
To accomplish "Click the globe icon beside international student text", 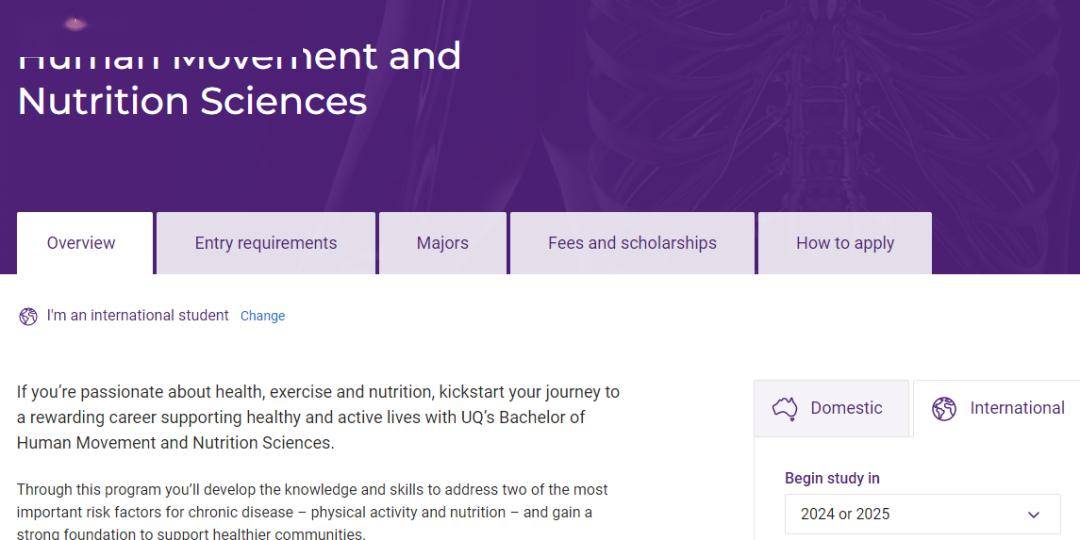I will coord(28,316).
